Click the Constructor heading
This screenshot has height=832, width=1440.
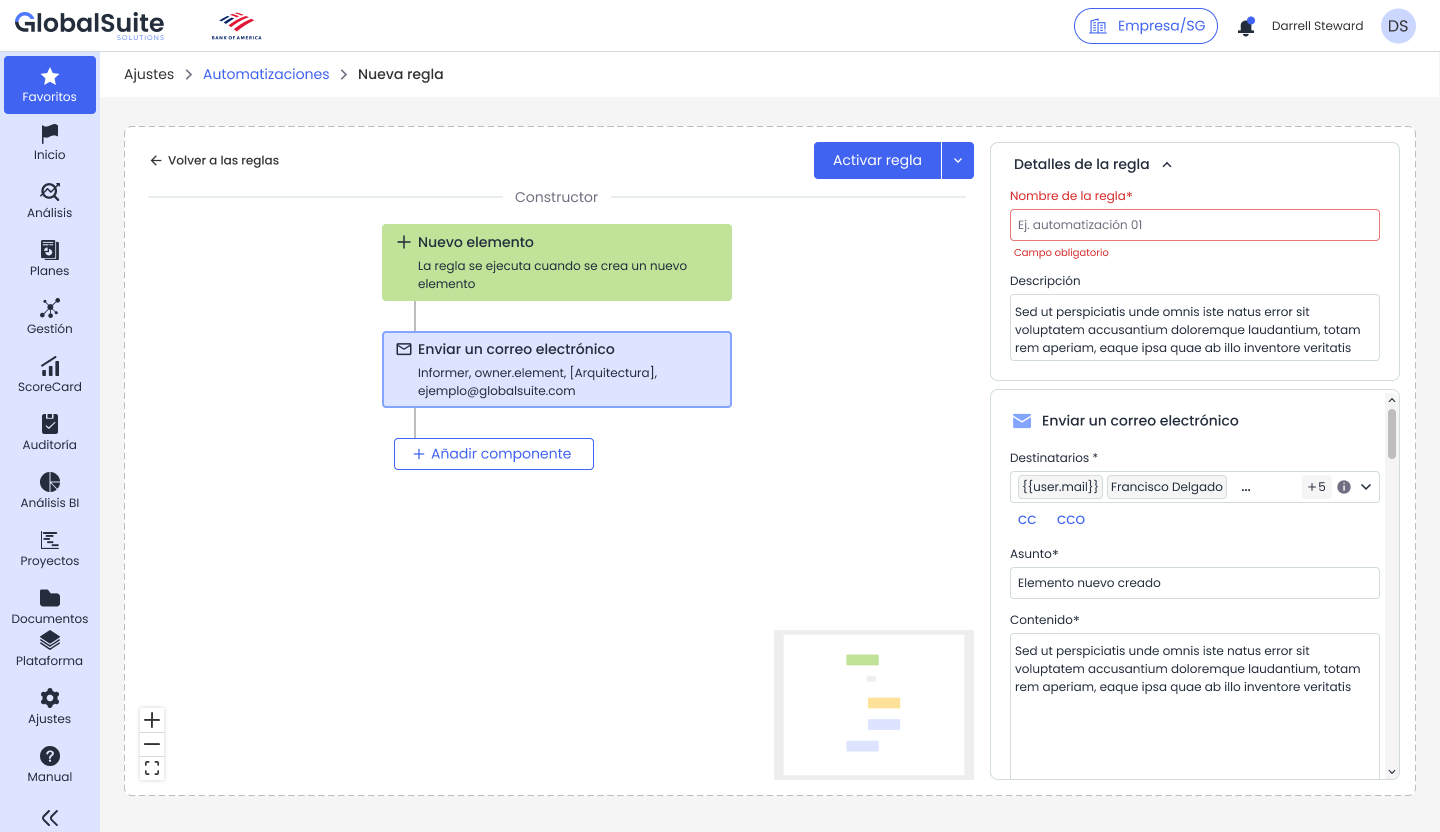click(x=556, y=197)
